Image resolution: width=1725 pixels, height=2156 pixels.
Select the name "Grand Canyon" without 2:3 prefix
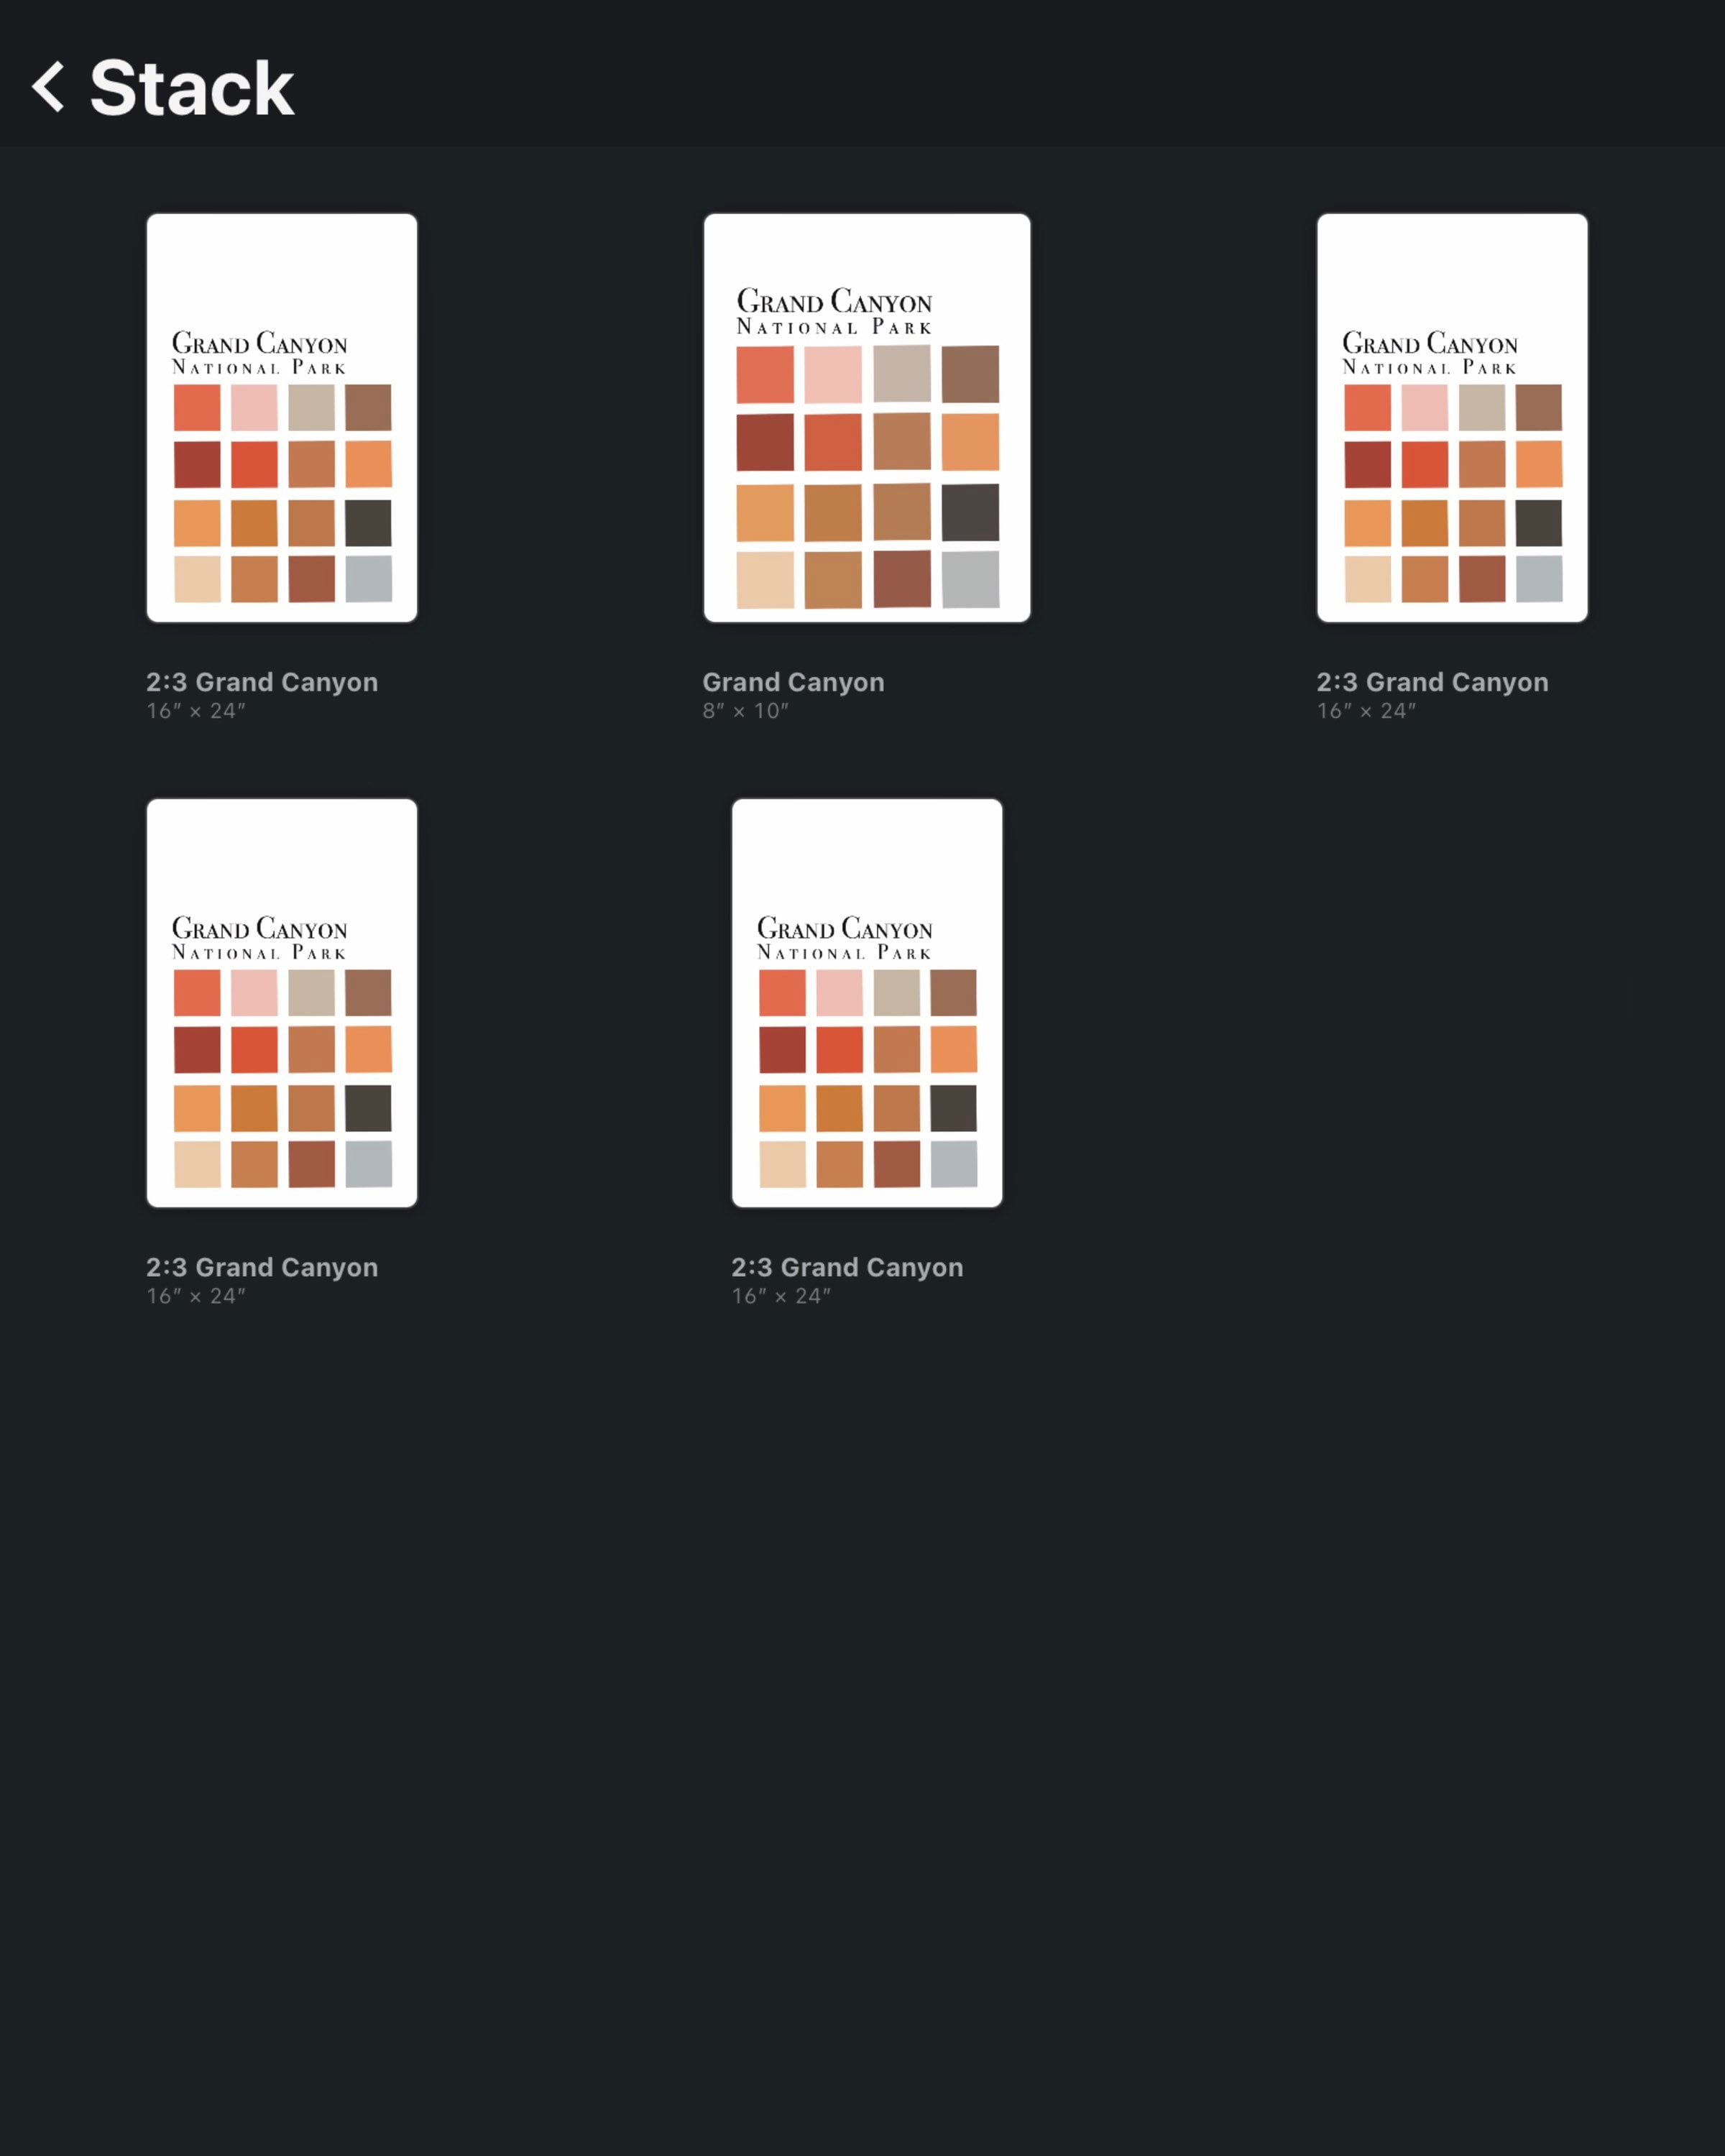(x=793, y=682)
